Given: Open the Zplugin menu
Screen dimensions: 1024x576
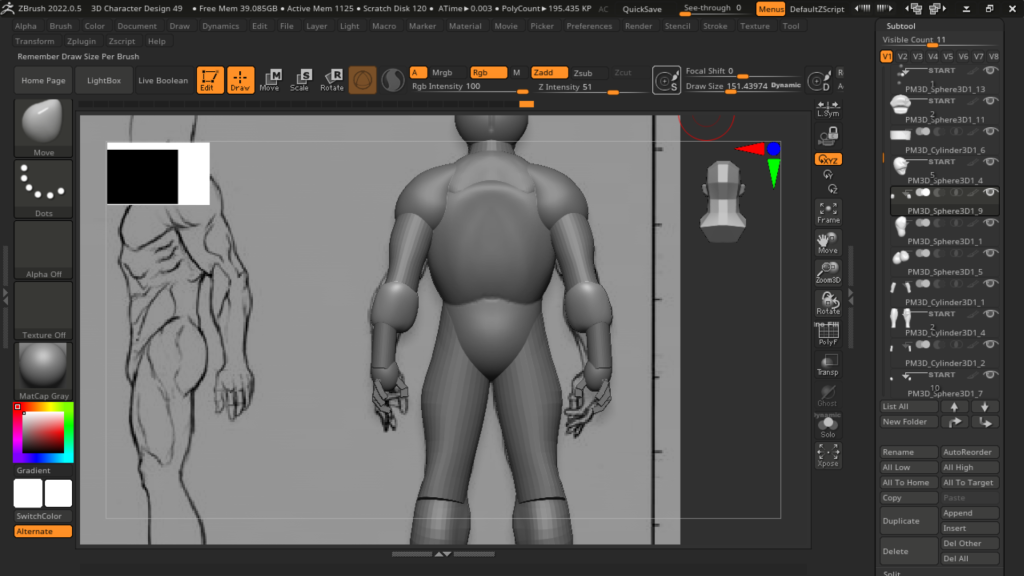Looking at the screenshot, I should 82,41.
